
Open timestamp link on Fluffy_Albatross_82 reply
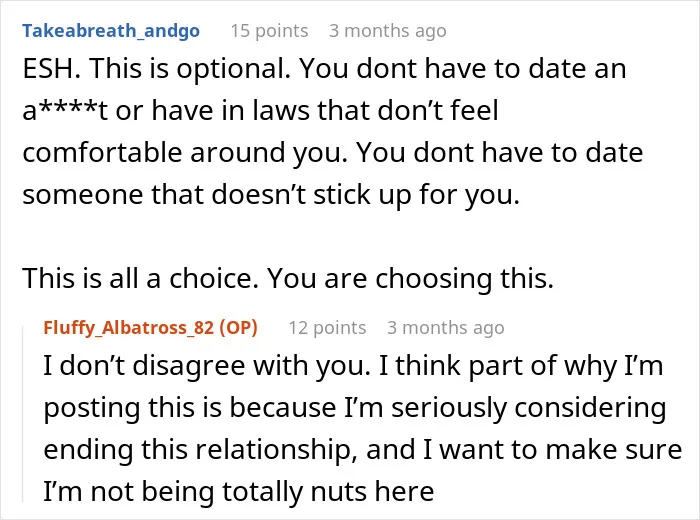(446, 328)
